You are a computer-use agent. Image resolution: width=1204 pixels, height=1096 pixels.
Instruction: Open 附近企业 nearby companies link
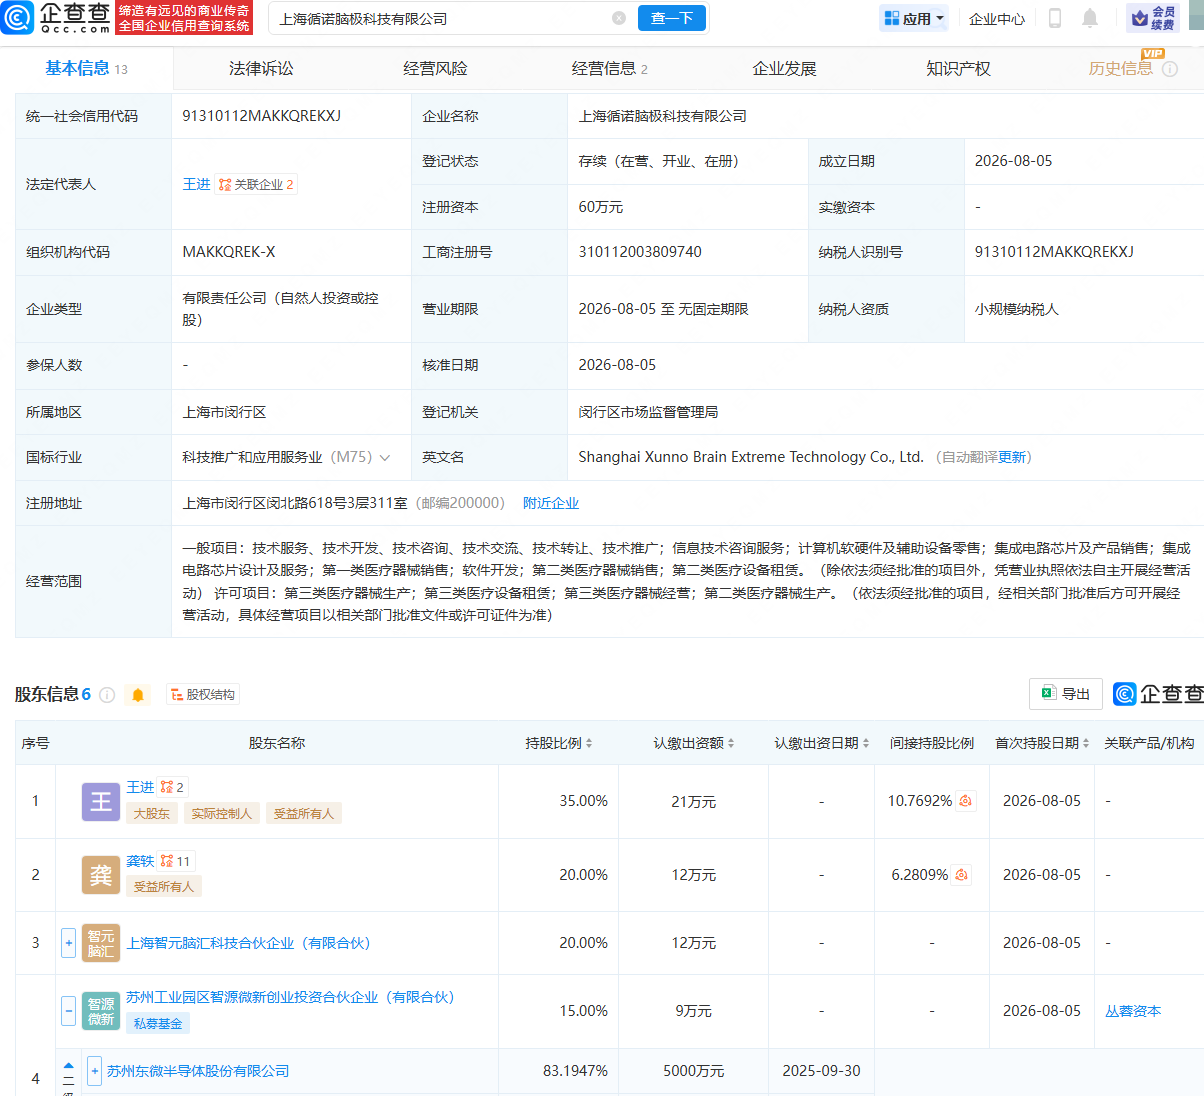click(x=551, y=503)
